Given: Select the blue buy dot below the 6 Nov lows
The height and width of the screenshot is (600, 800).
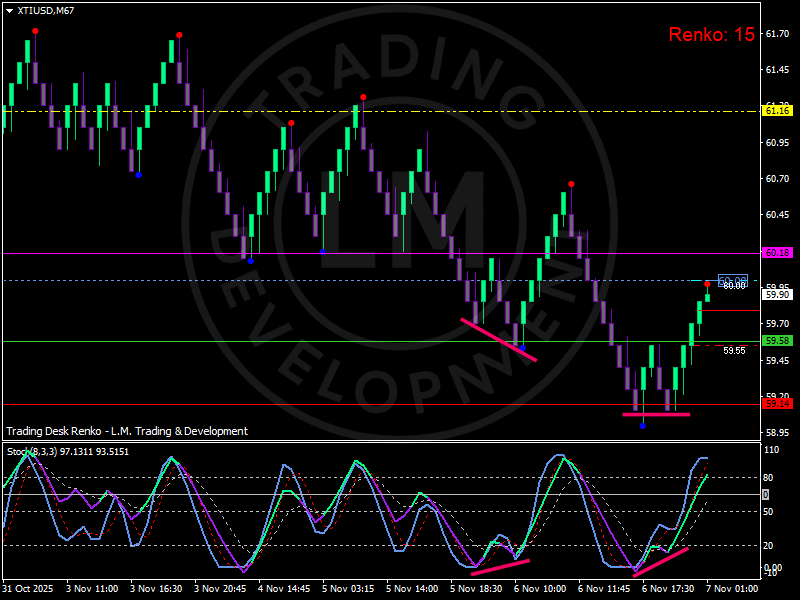Looking at the screenshot, I should click(x=643, y=426).
